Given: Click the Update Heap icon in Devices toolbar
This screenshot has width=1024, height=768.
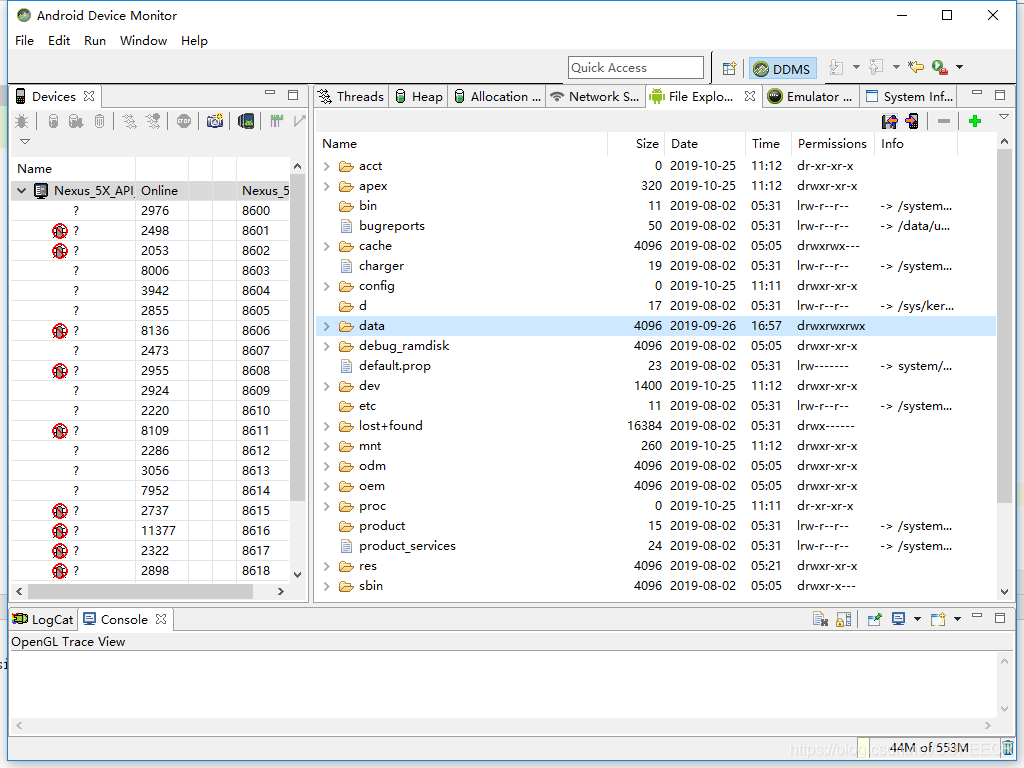Looking at the screenshot, I should click(54, 121).
